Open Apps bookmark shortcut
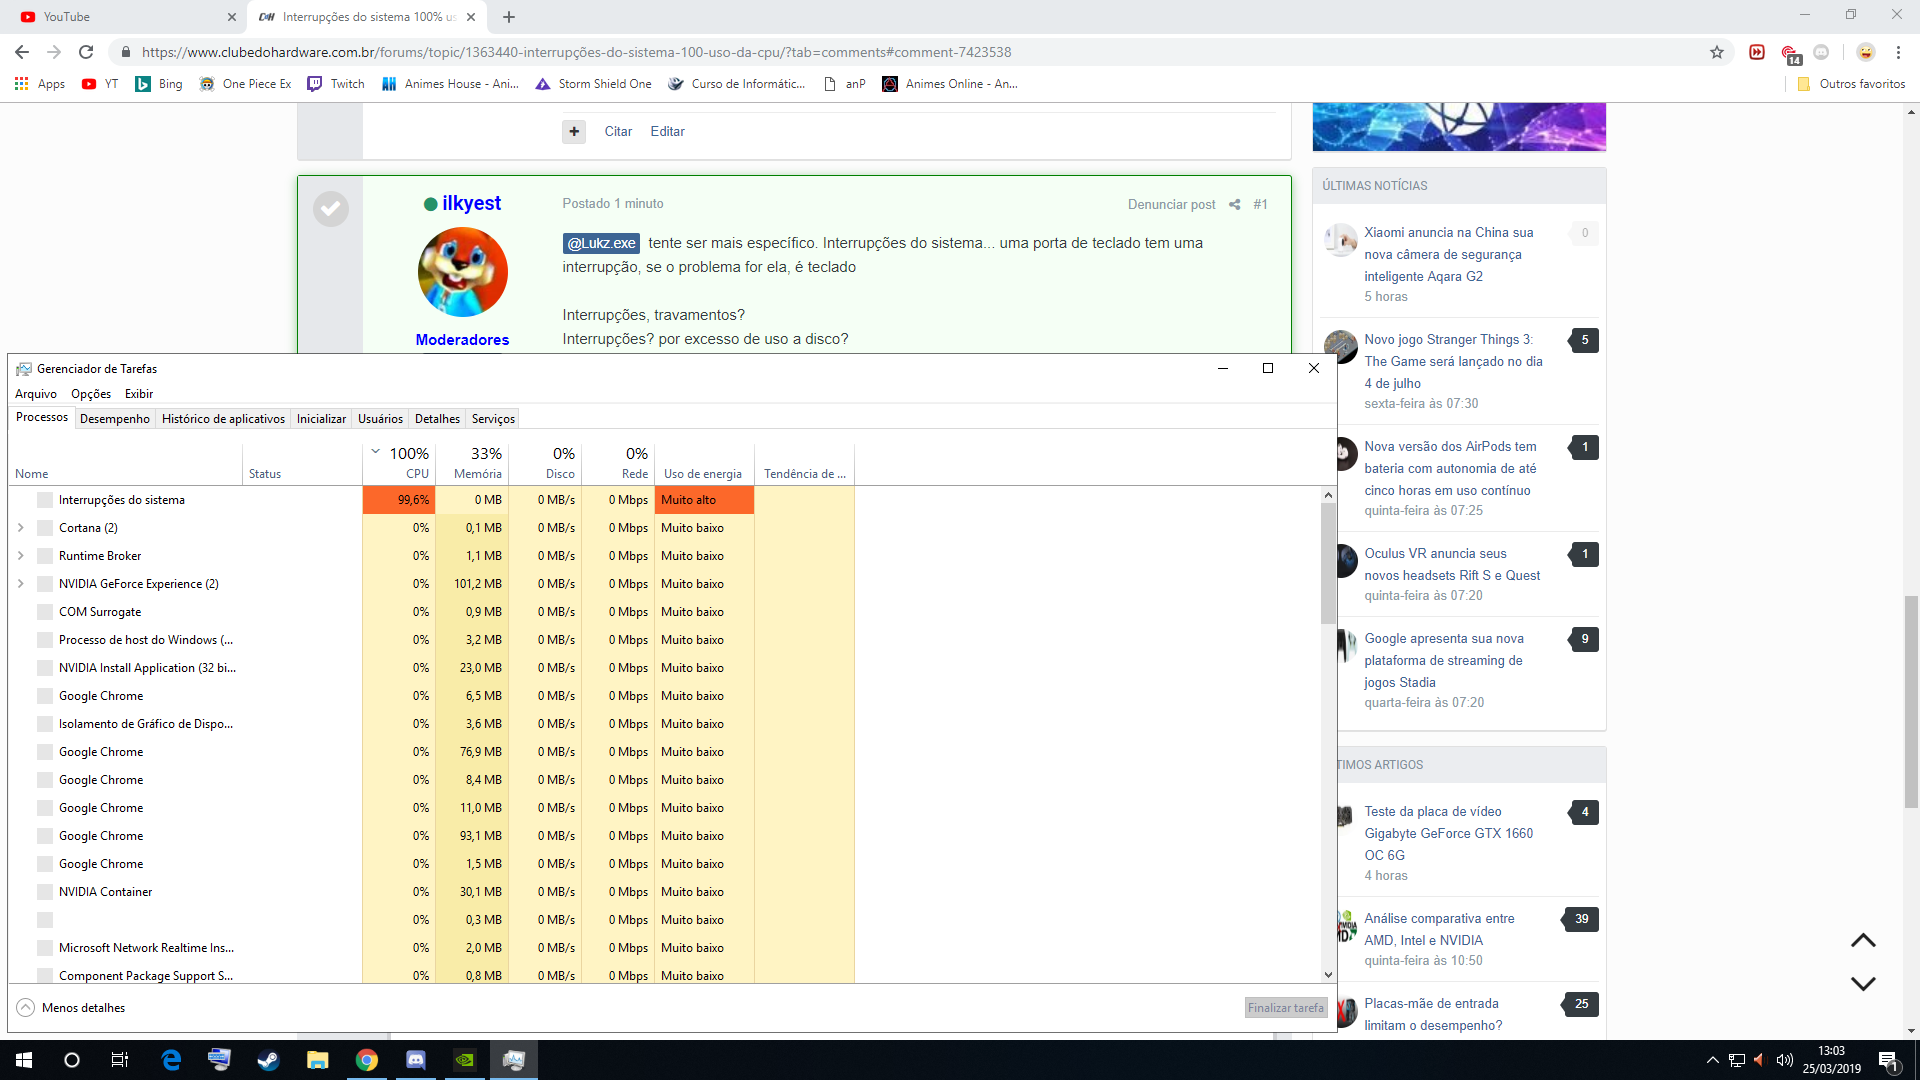 [x=40, y=84]
